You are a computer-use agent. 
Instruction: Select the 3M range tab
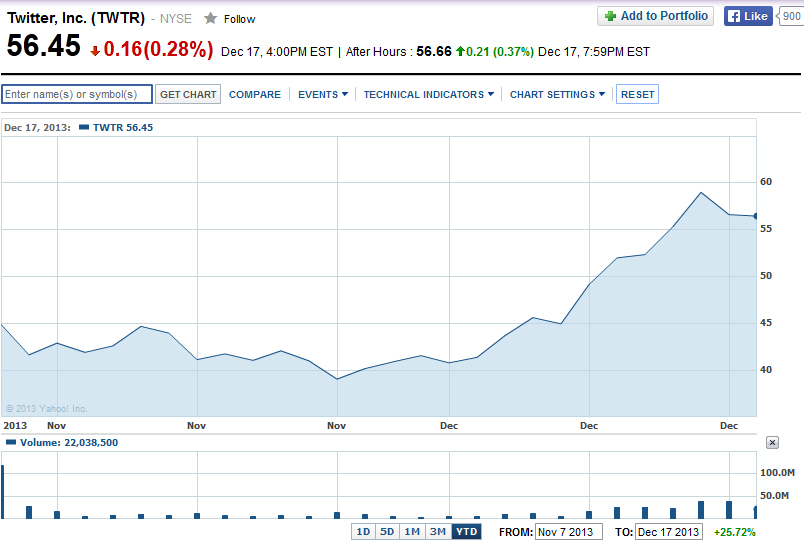(x=438, y=532)
